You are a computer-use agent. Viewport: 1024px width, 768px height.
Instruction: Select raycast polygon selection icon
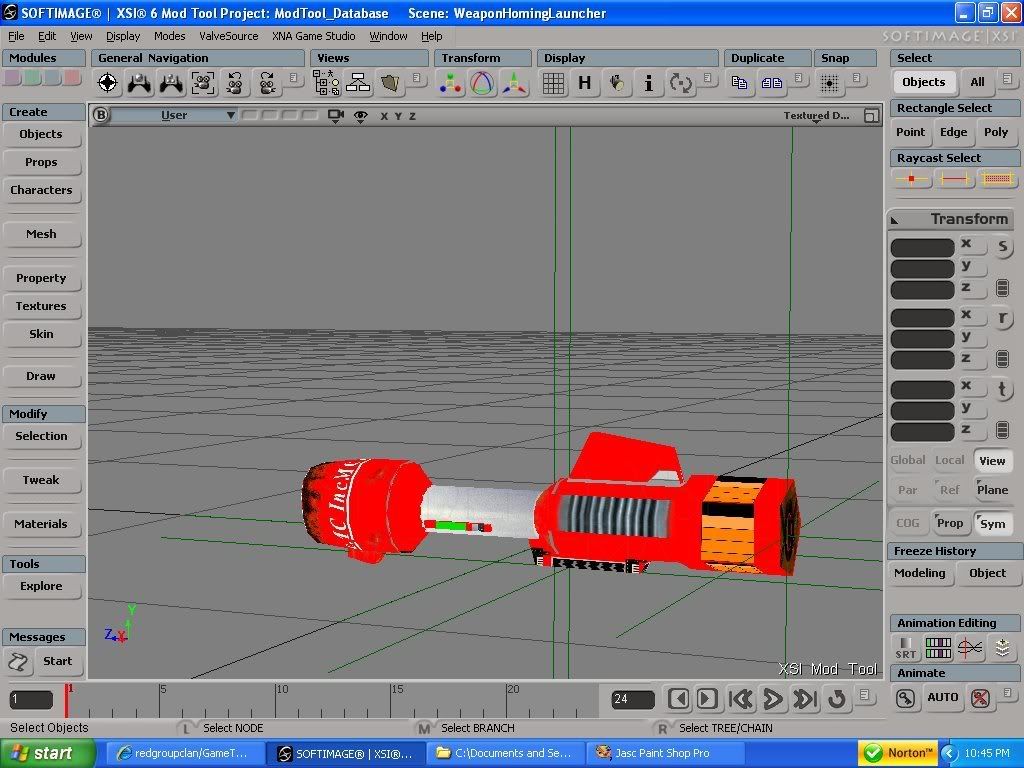tap(997, 178)
